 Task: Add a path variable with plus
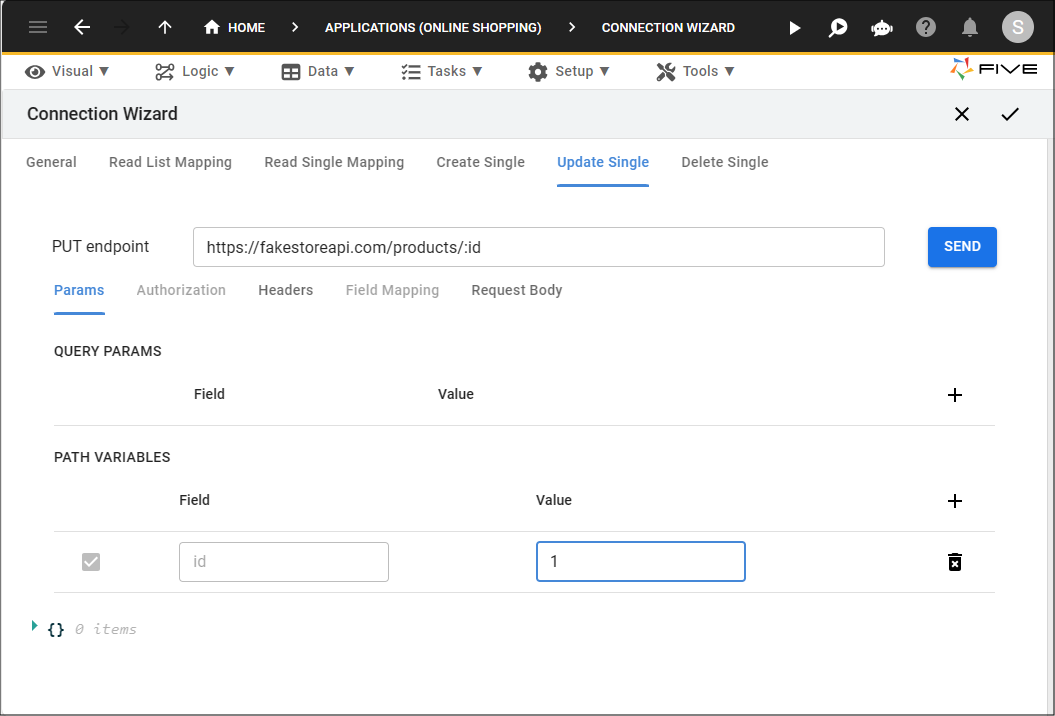(955, 501)
